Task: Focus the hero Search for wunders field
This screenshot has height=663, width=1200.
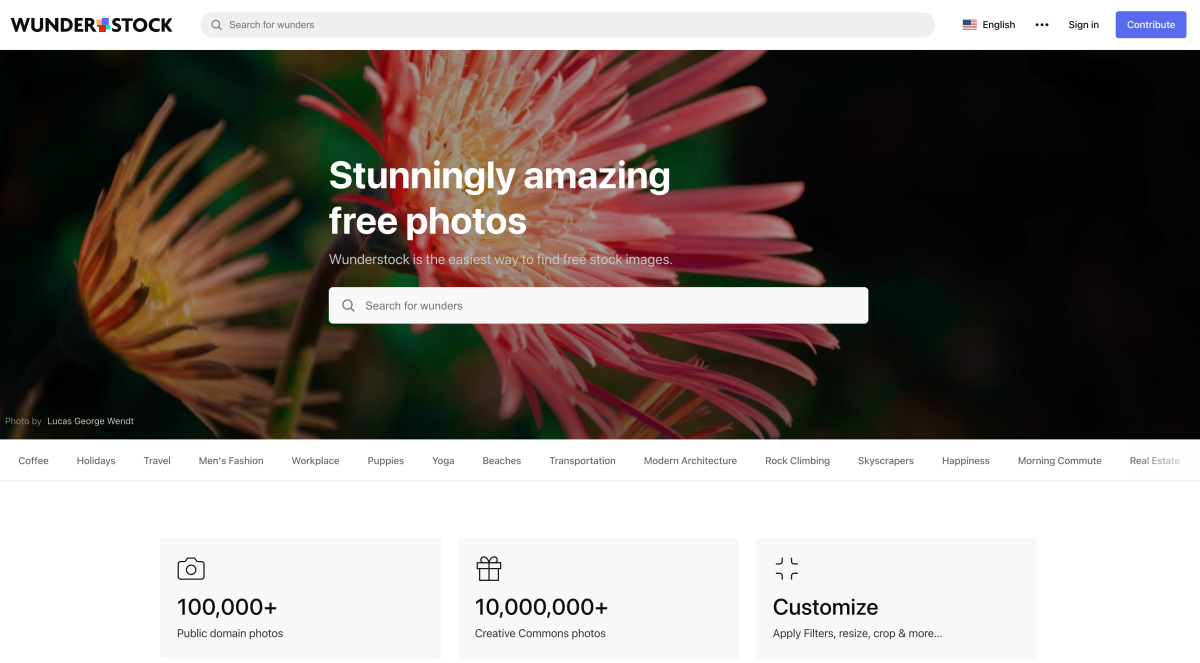Action: click(x=598, y=306)
